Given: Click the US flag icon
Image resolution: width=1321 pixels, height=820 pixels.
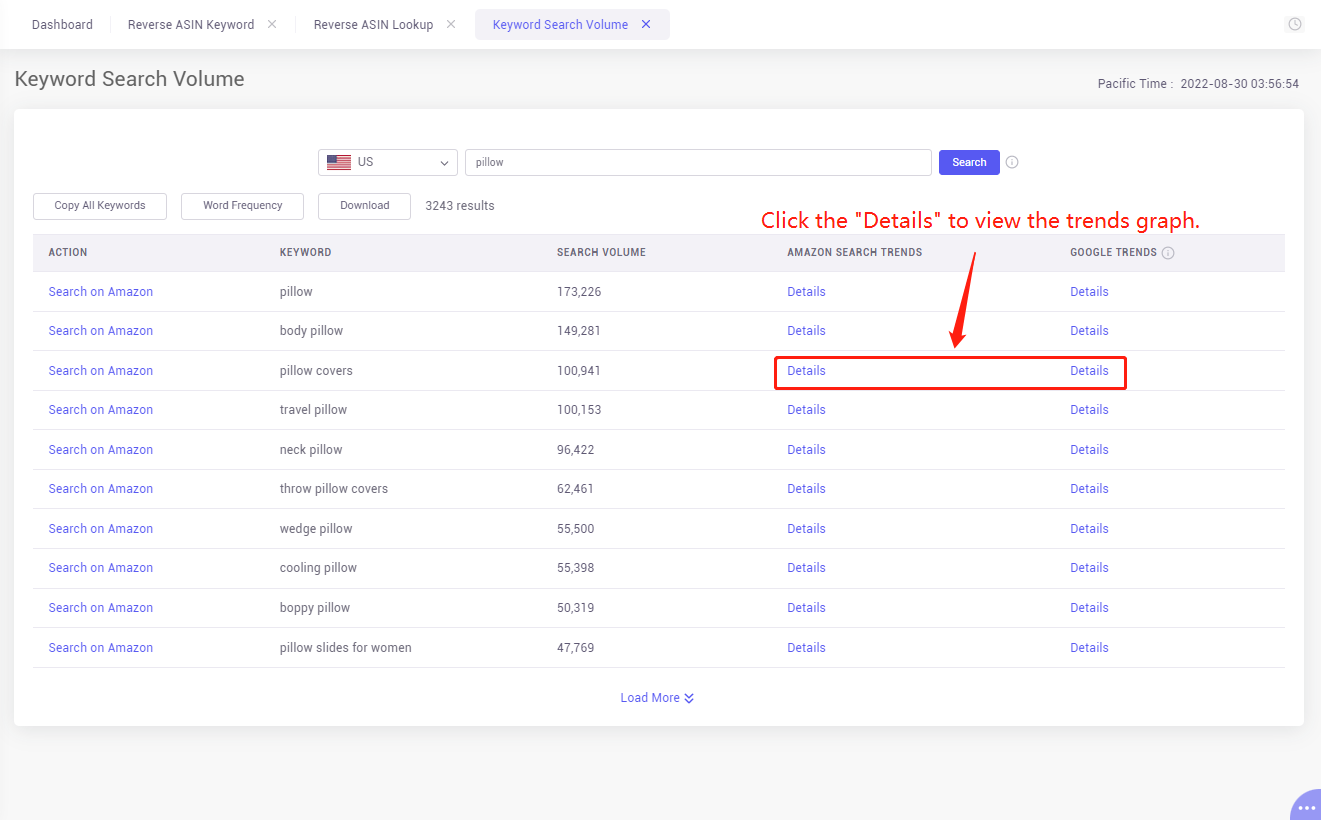Looking at the screenshot, I should 339,162.
